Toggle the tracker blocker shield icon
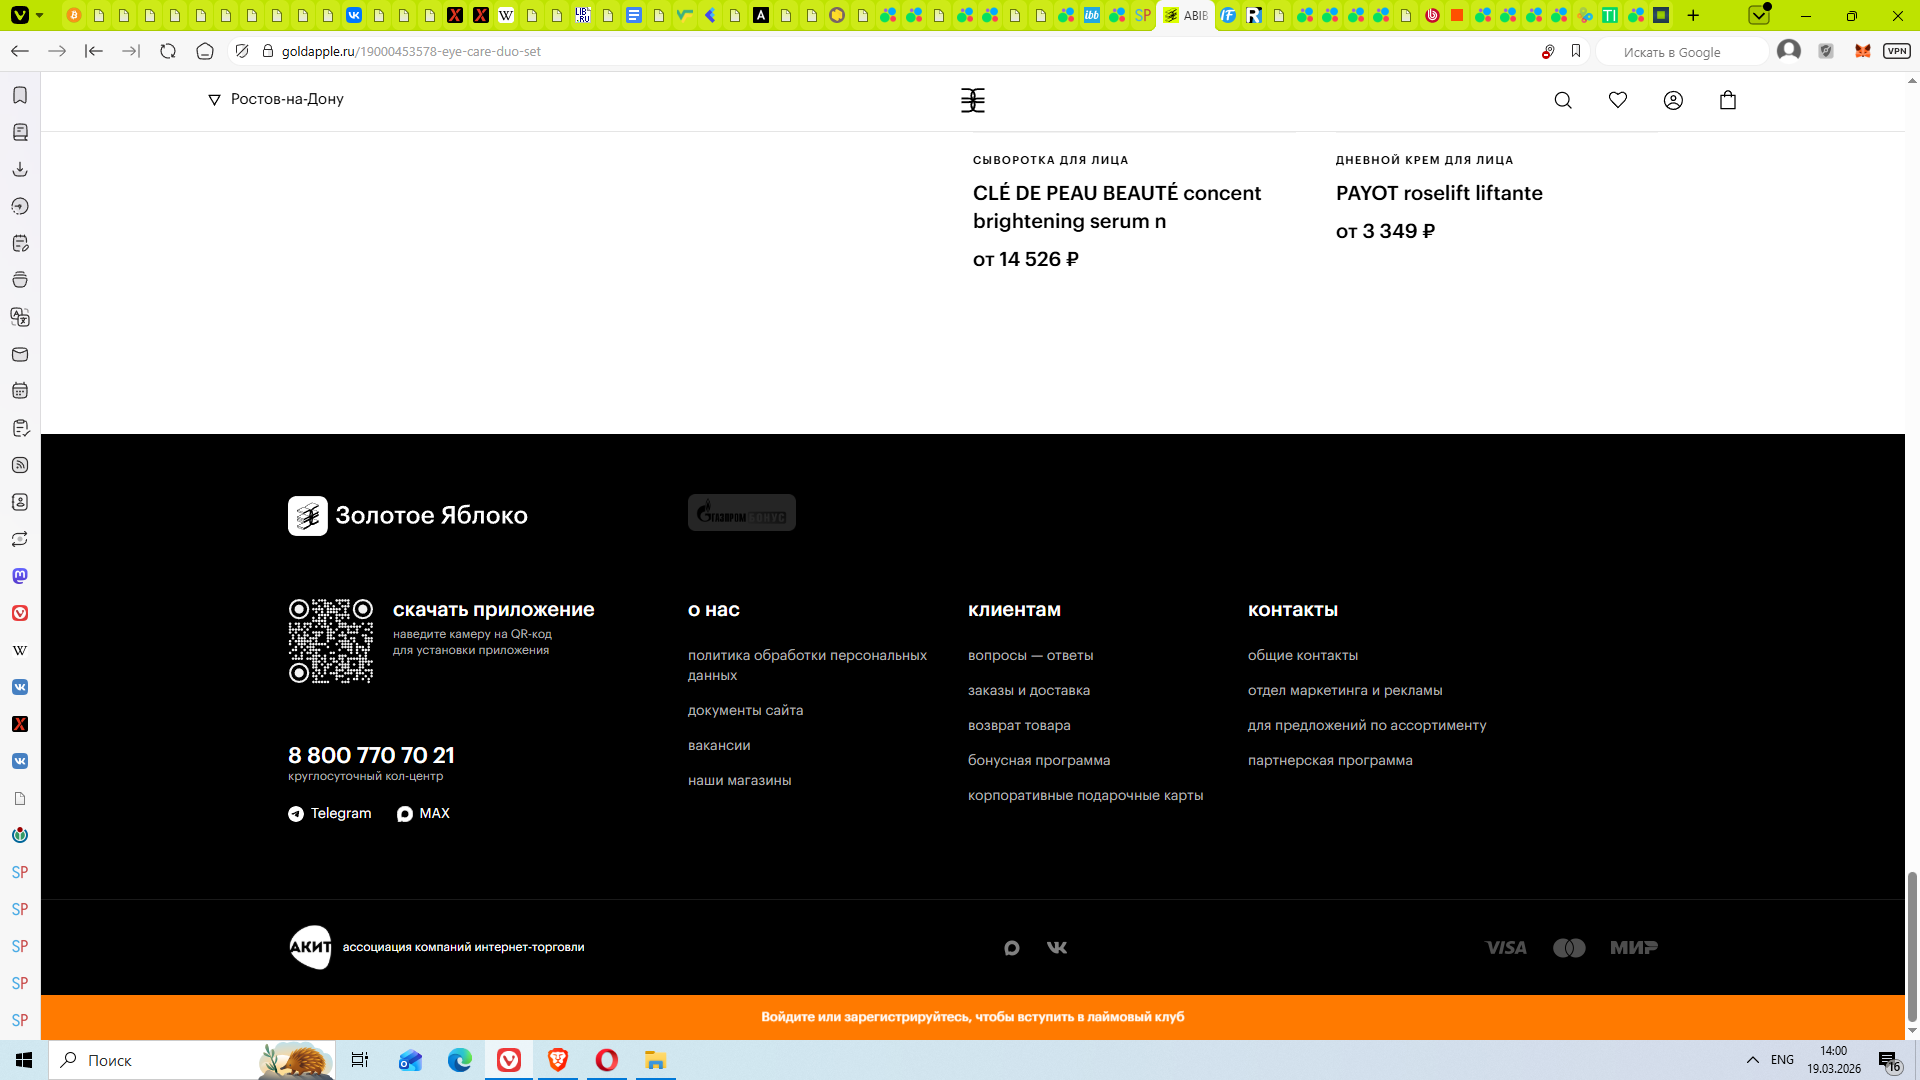Screen dimensions: 1920x1080 click(x=242, y=51)
